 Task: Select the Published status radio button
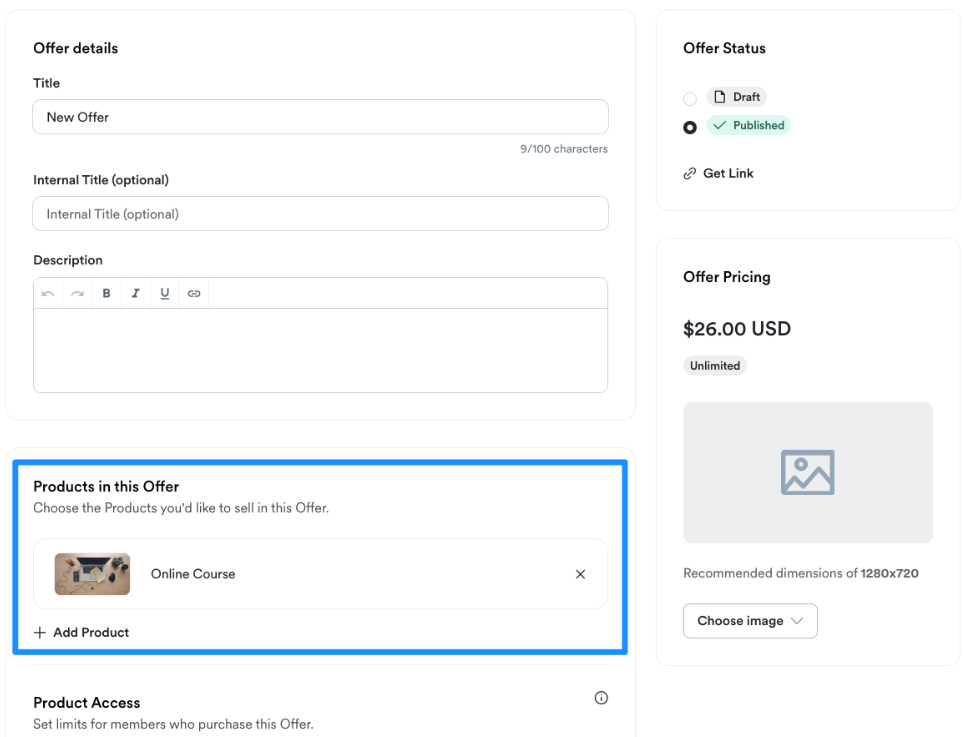click(690, 127)
